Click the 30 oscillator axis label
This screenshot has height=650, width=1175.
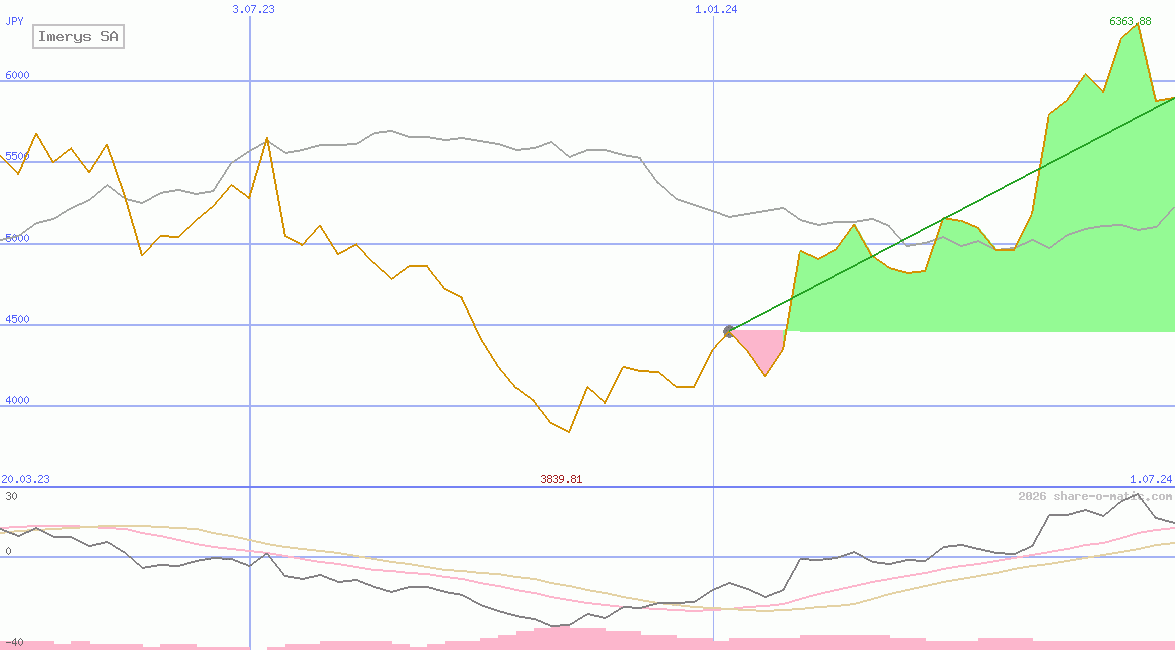pyautogui.click(x=10, y=496)
